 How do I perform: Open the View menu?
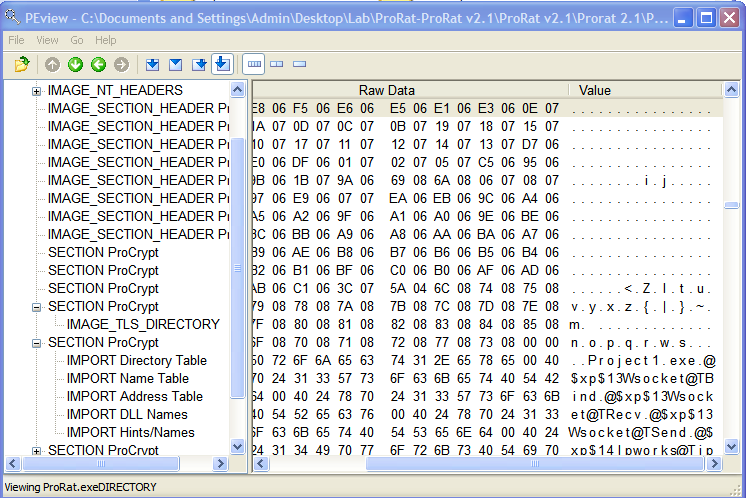click(47, 40)
